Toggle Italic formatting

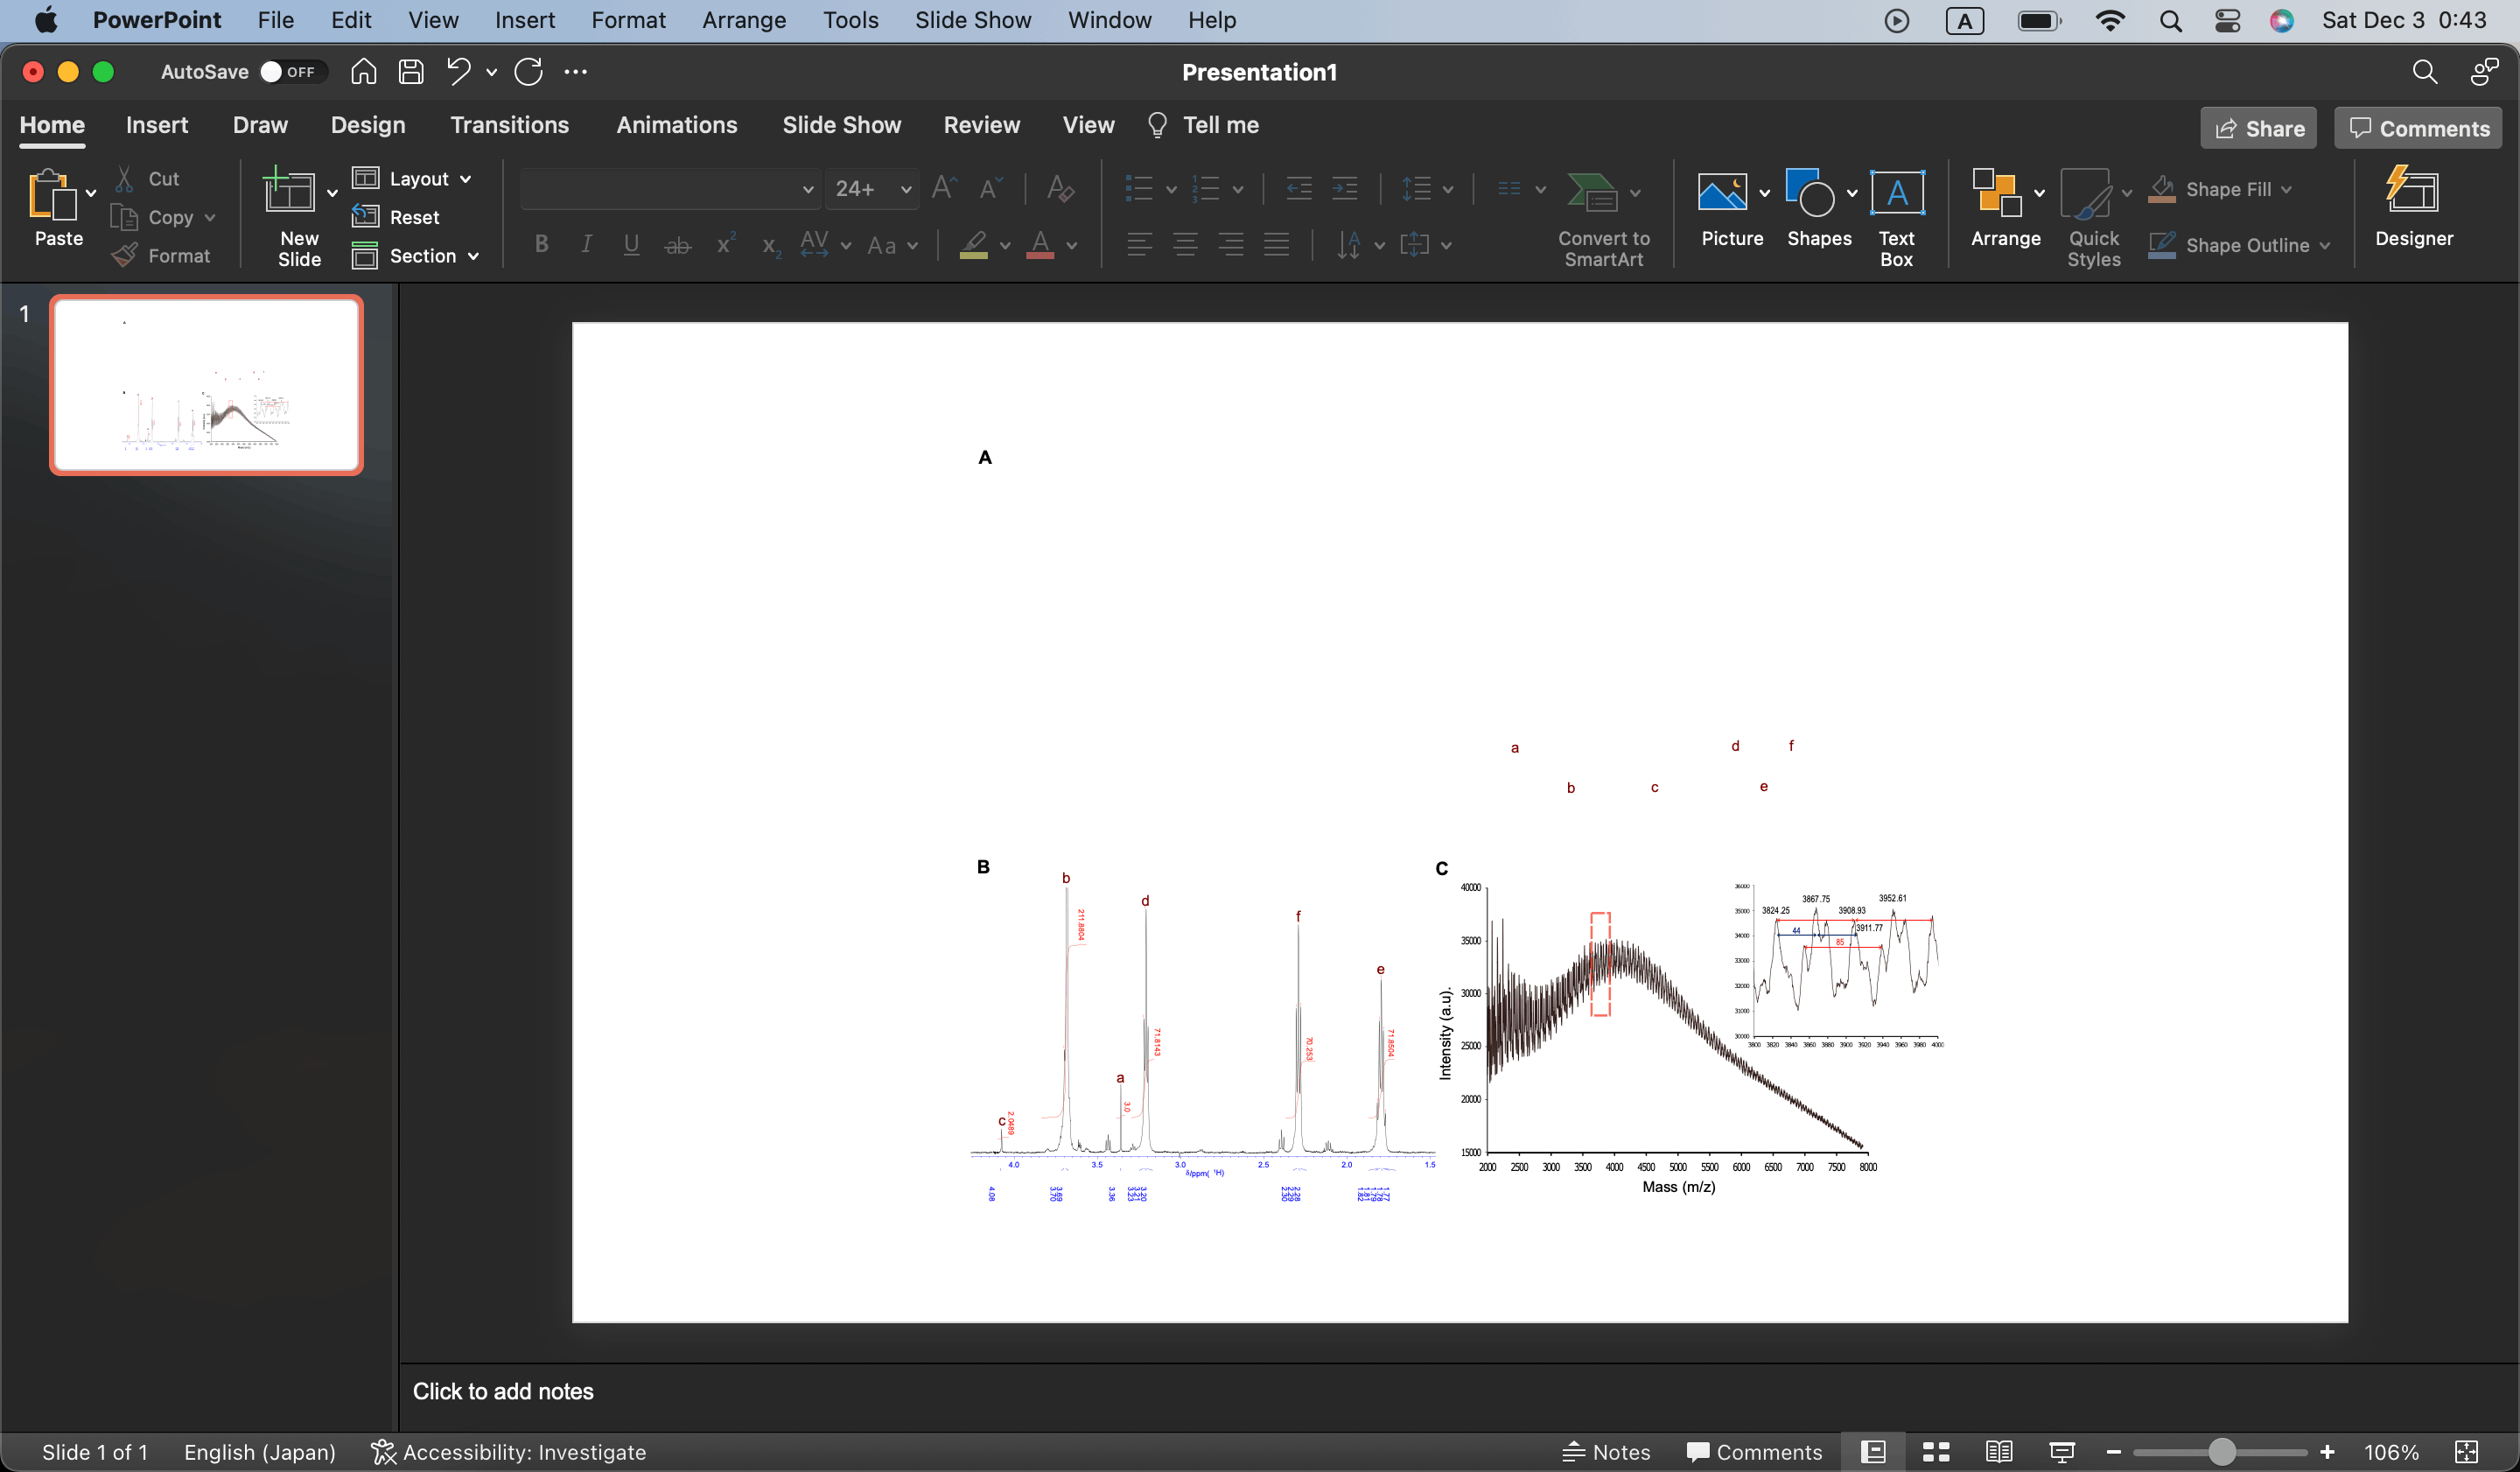point(587,245)
